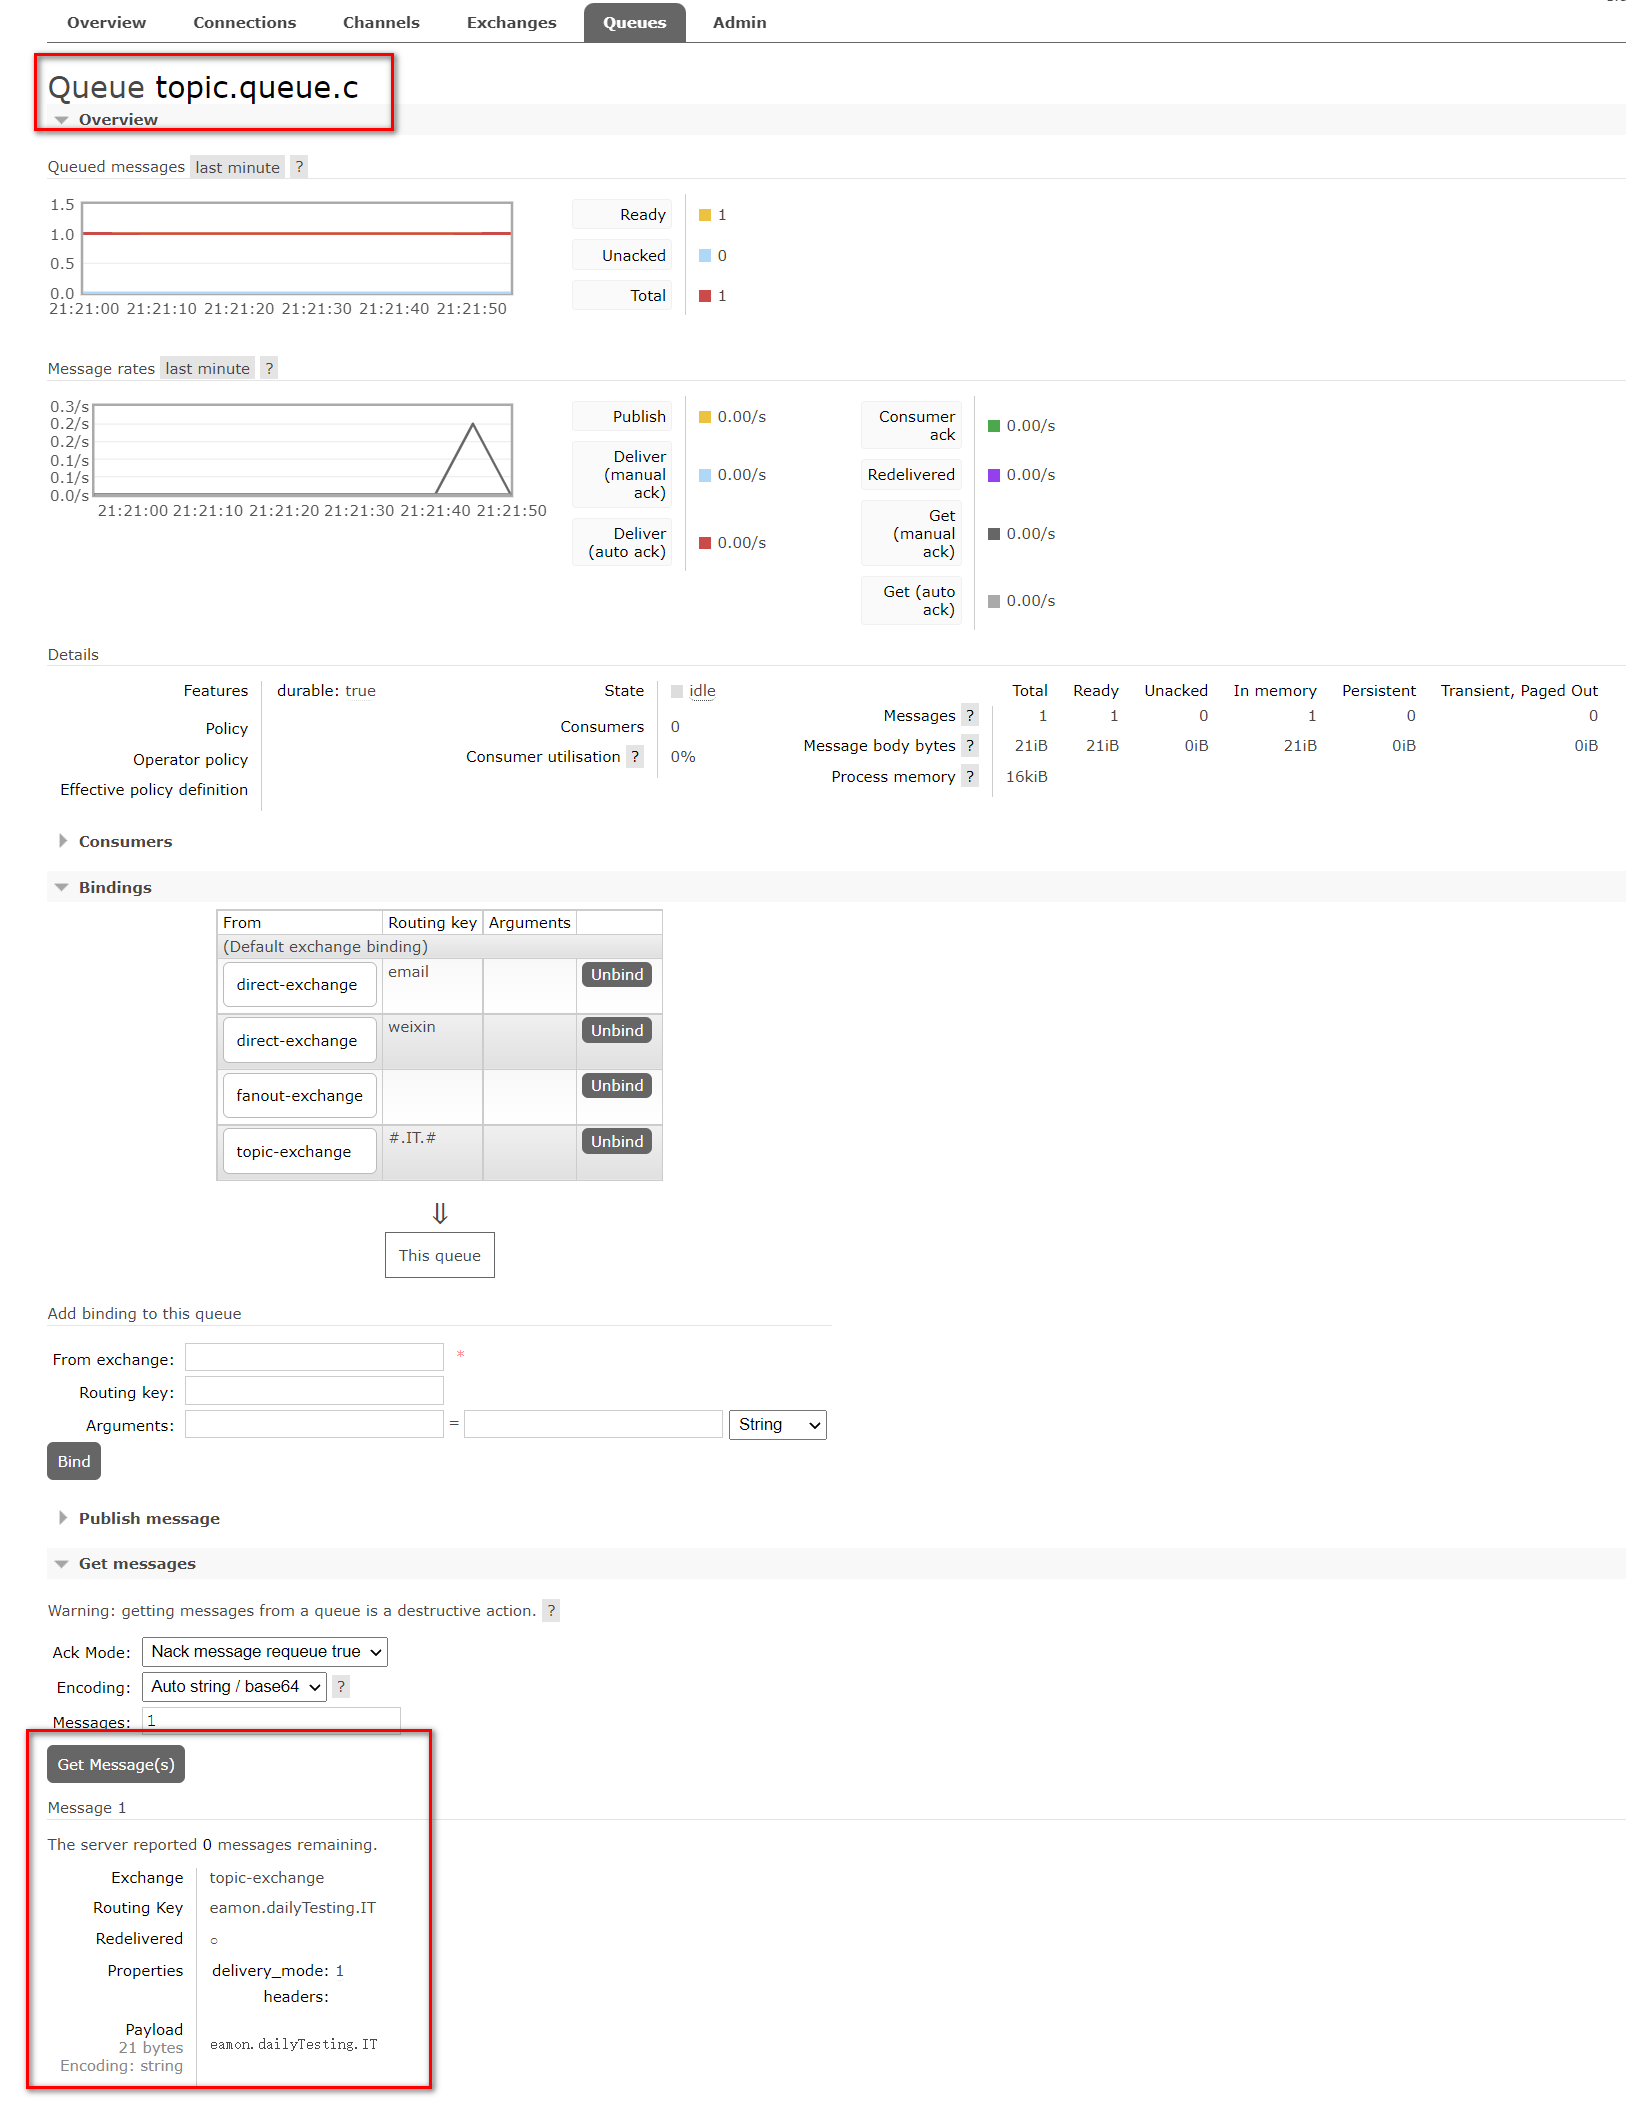Change Message rates last minute range
Image resolution: width=1626 pixels, height=2113 pixels.
(x=207, y=368)
